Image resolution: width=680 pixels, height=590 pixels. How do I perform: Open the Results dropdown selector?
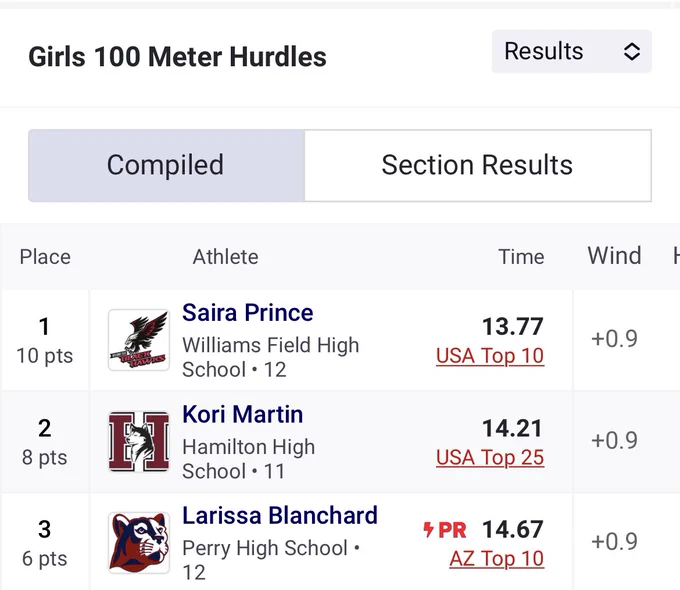(x=571, y=51)
